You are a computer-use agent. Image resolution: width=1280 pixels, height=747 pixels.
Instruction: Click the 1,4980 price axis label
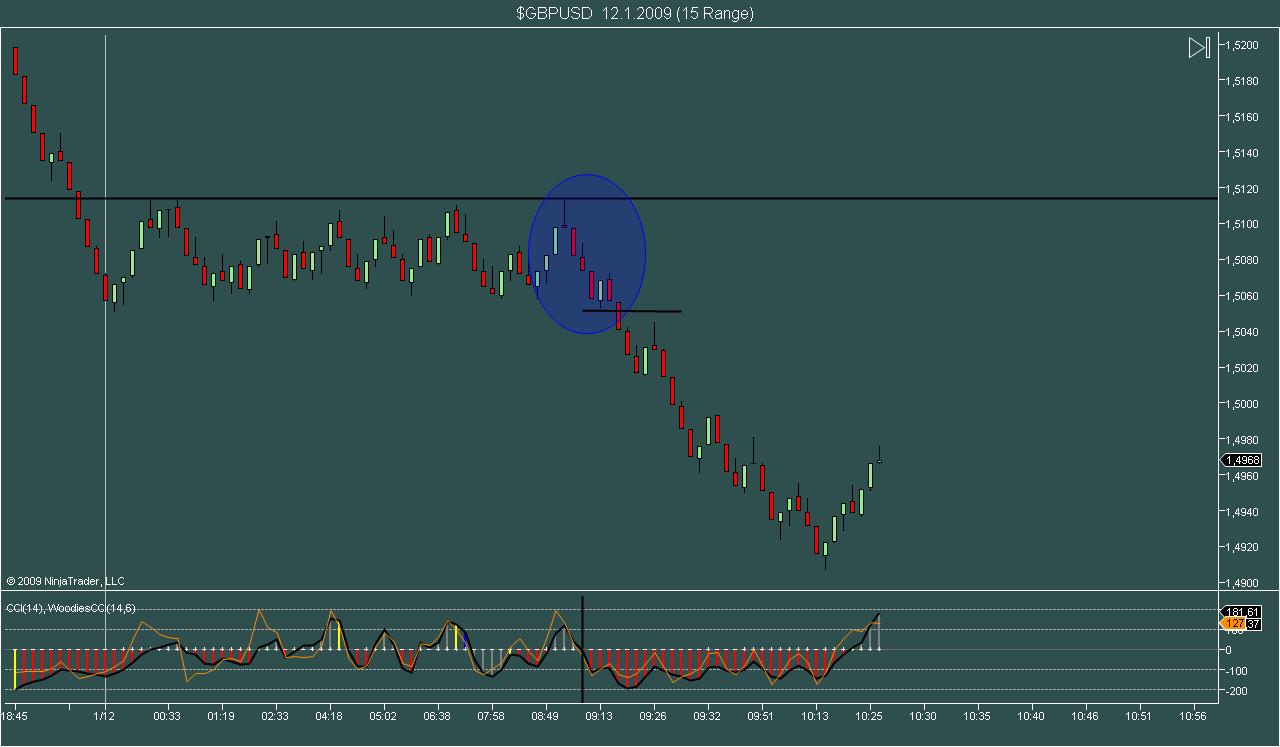1244,440
